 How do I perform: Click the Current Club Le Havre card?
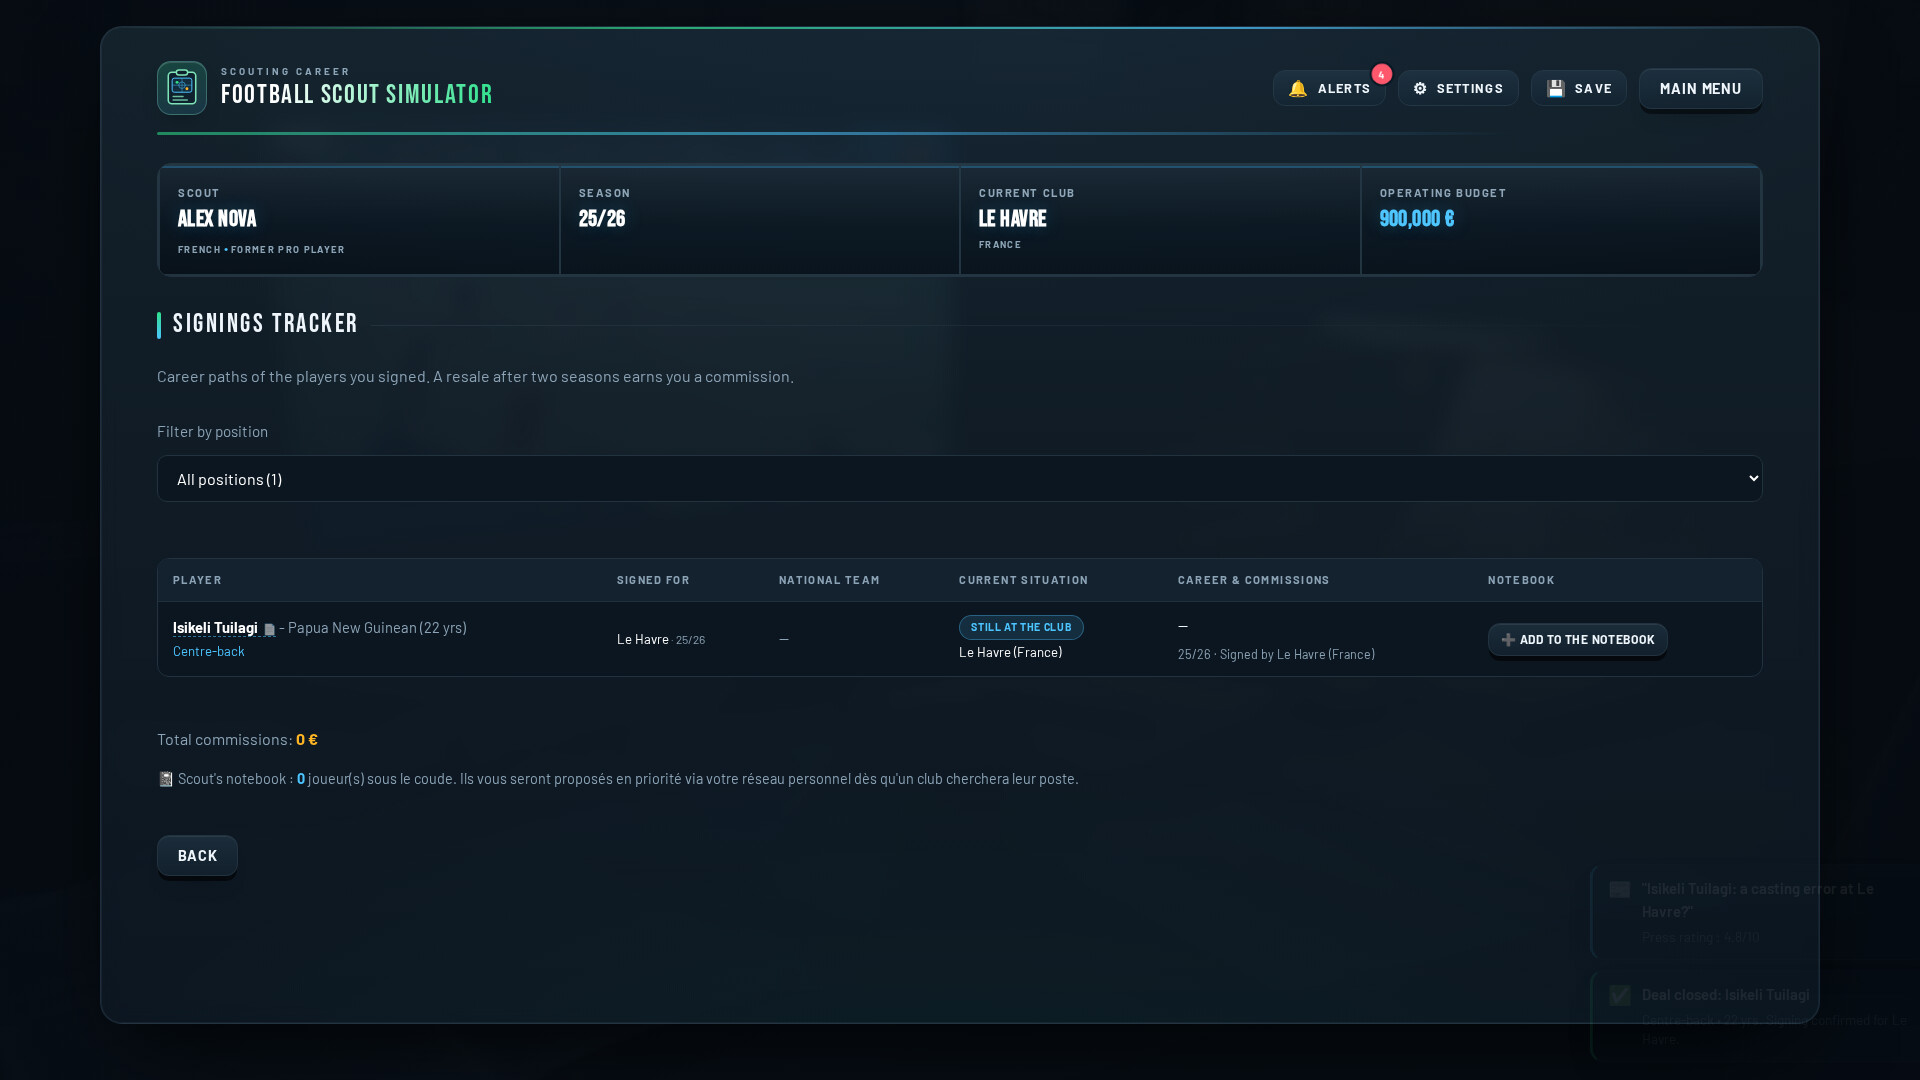pos(1160,220)
